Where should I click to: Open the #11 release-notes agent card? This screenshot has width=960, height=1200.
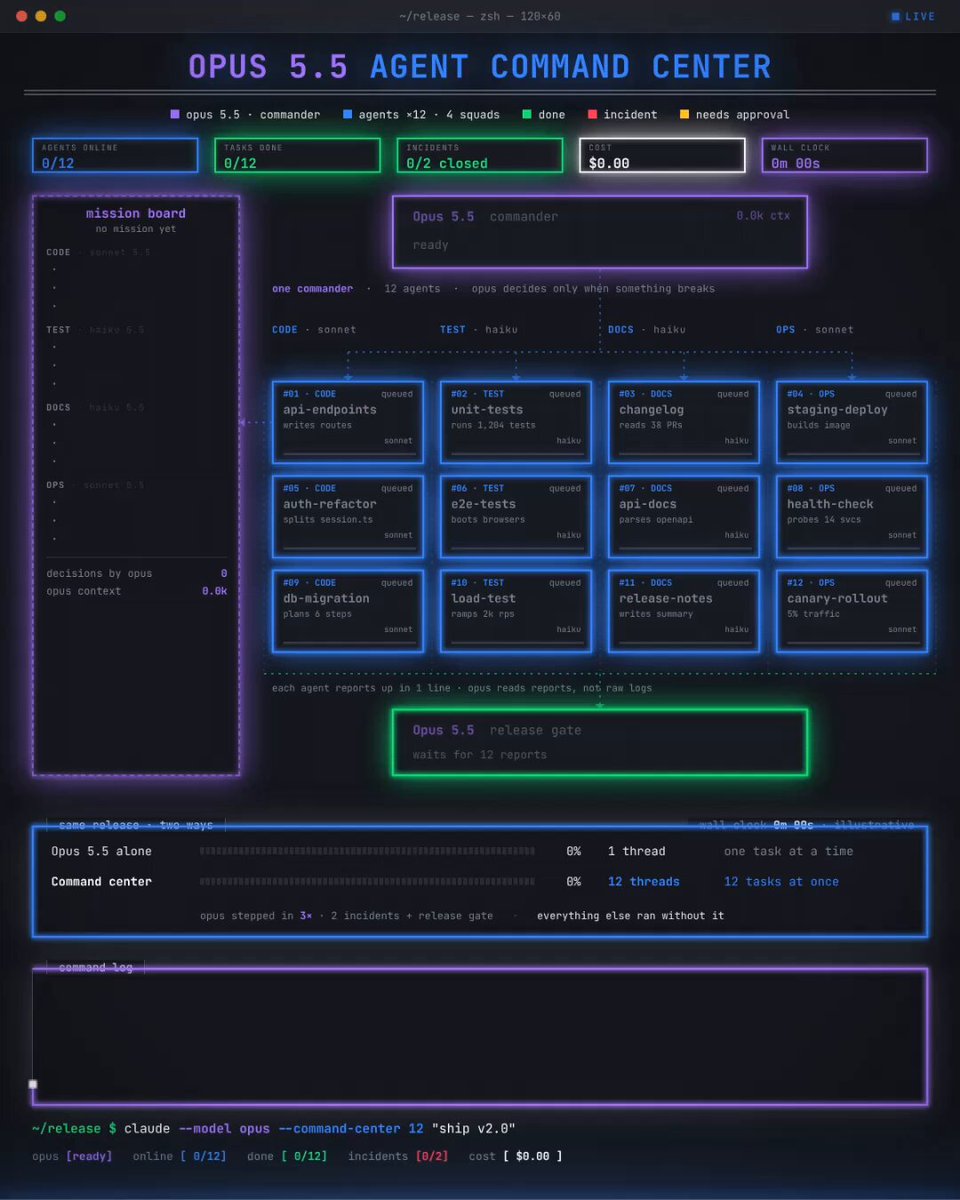tap(684, 611)
